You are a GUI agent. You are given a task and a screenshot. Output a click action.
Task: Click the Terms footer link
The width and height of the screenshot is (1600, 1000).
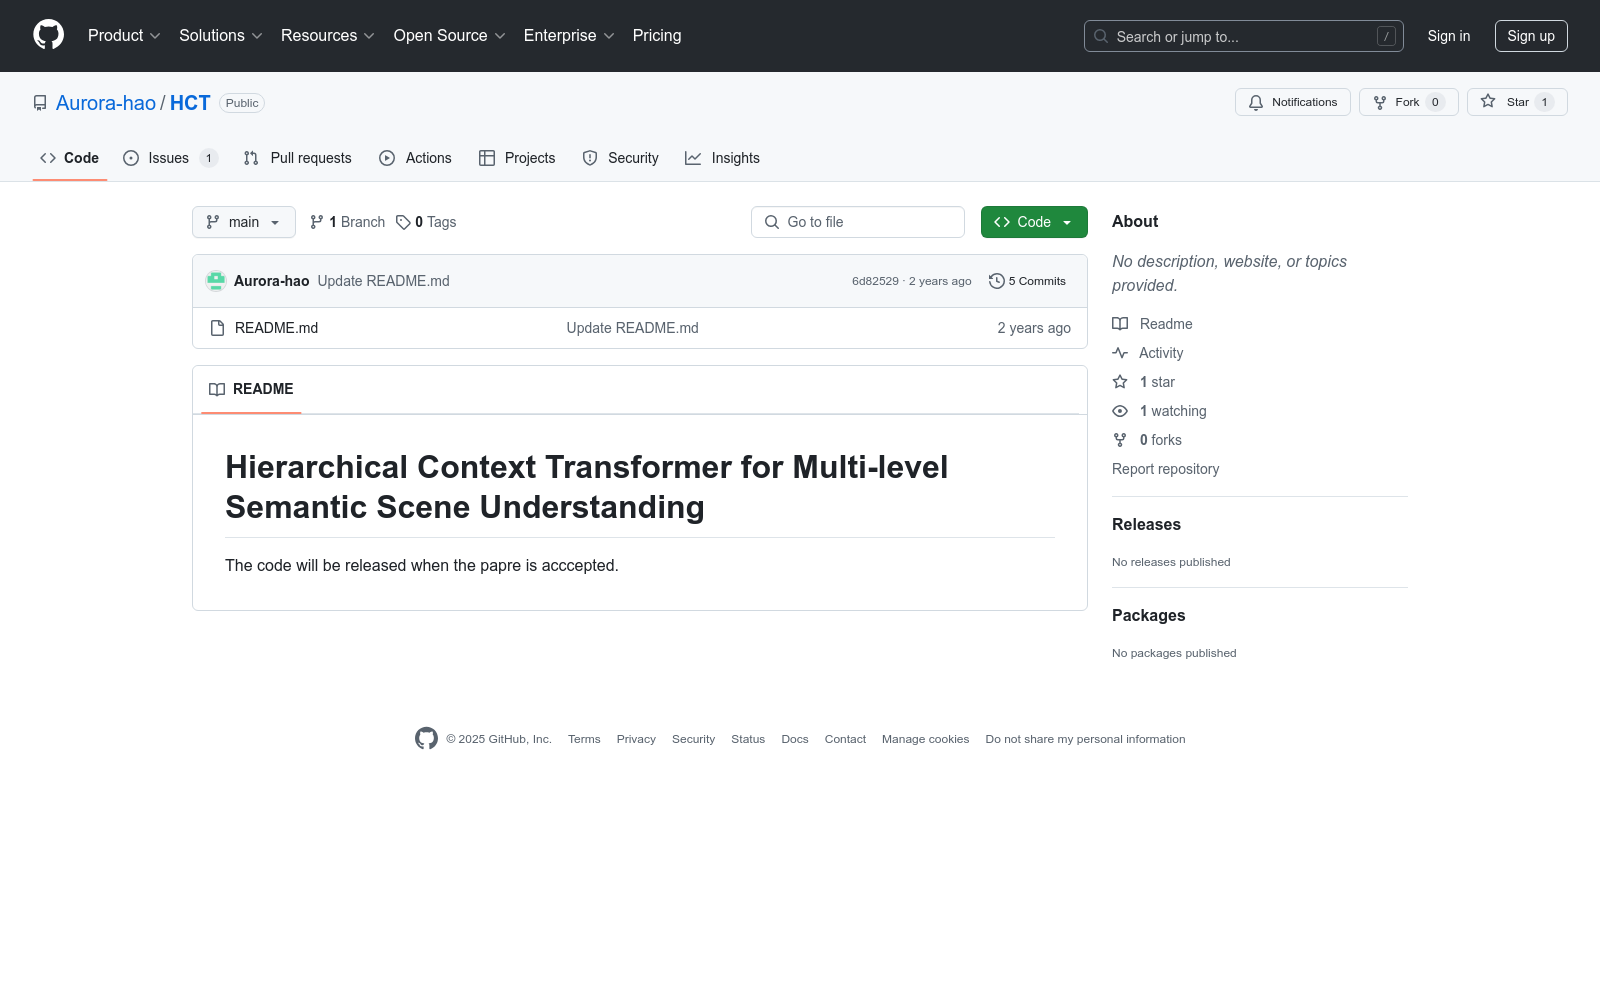[x=584, y=739]
